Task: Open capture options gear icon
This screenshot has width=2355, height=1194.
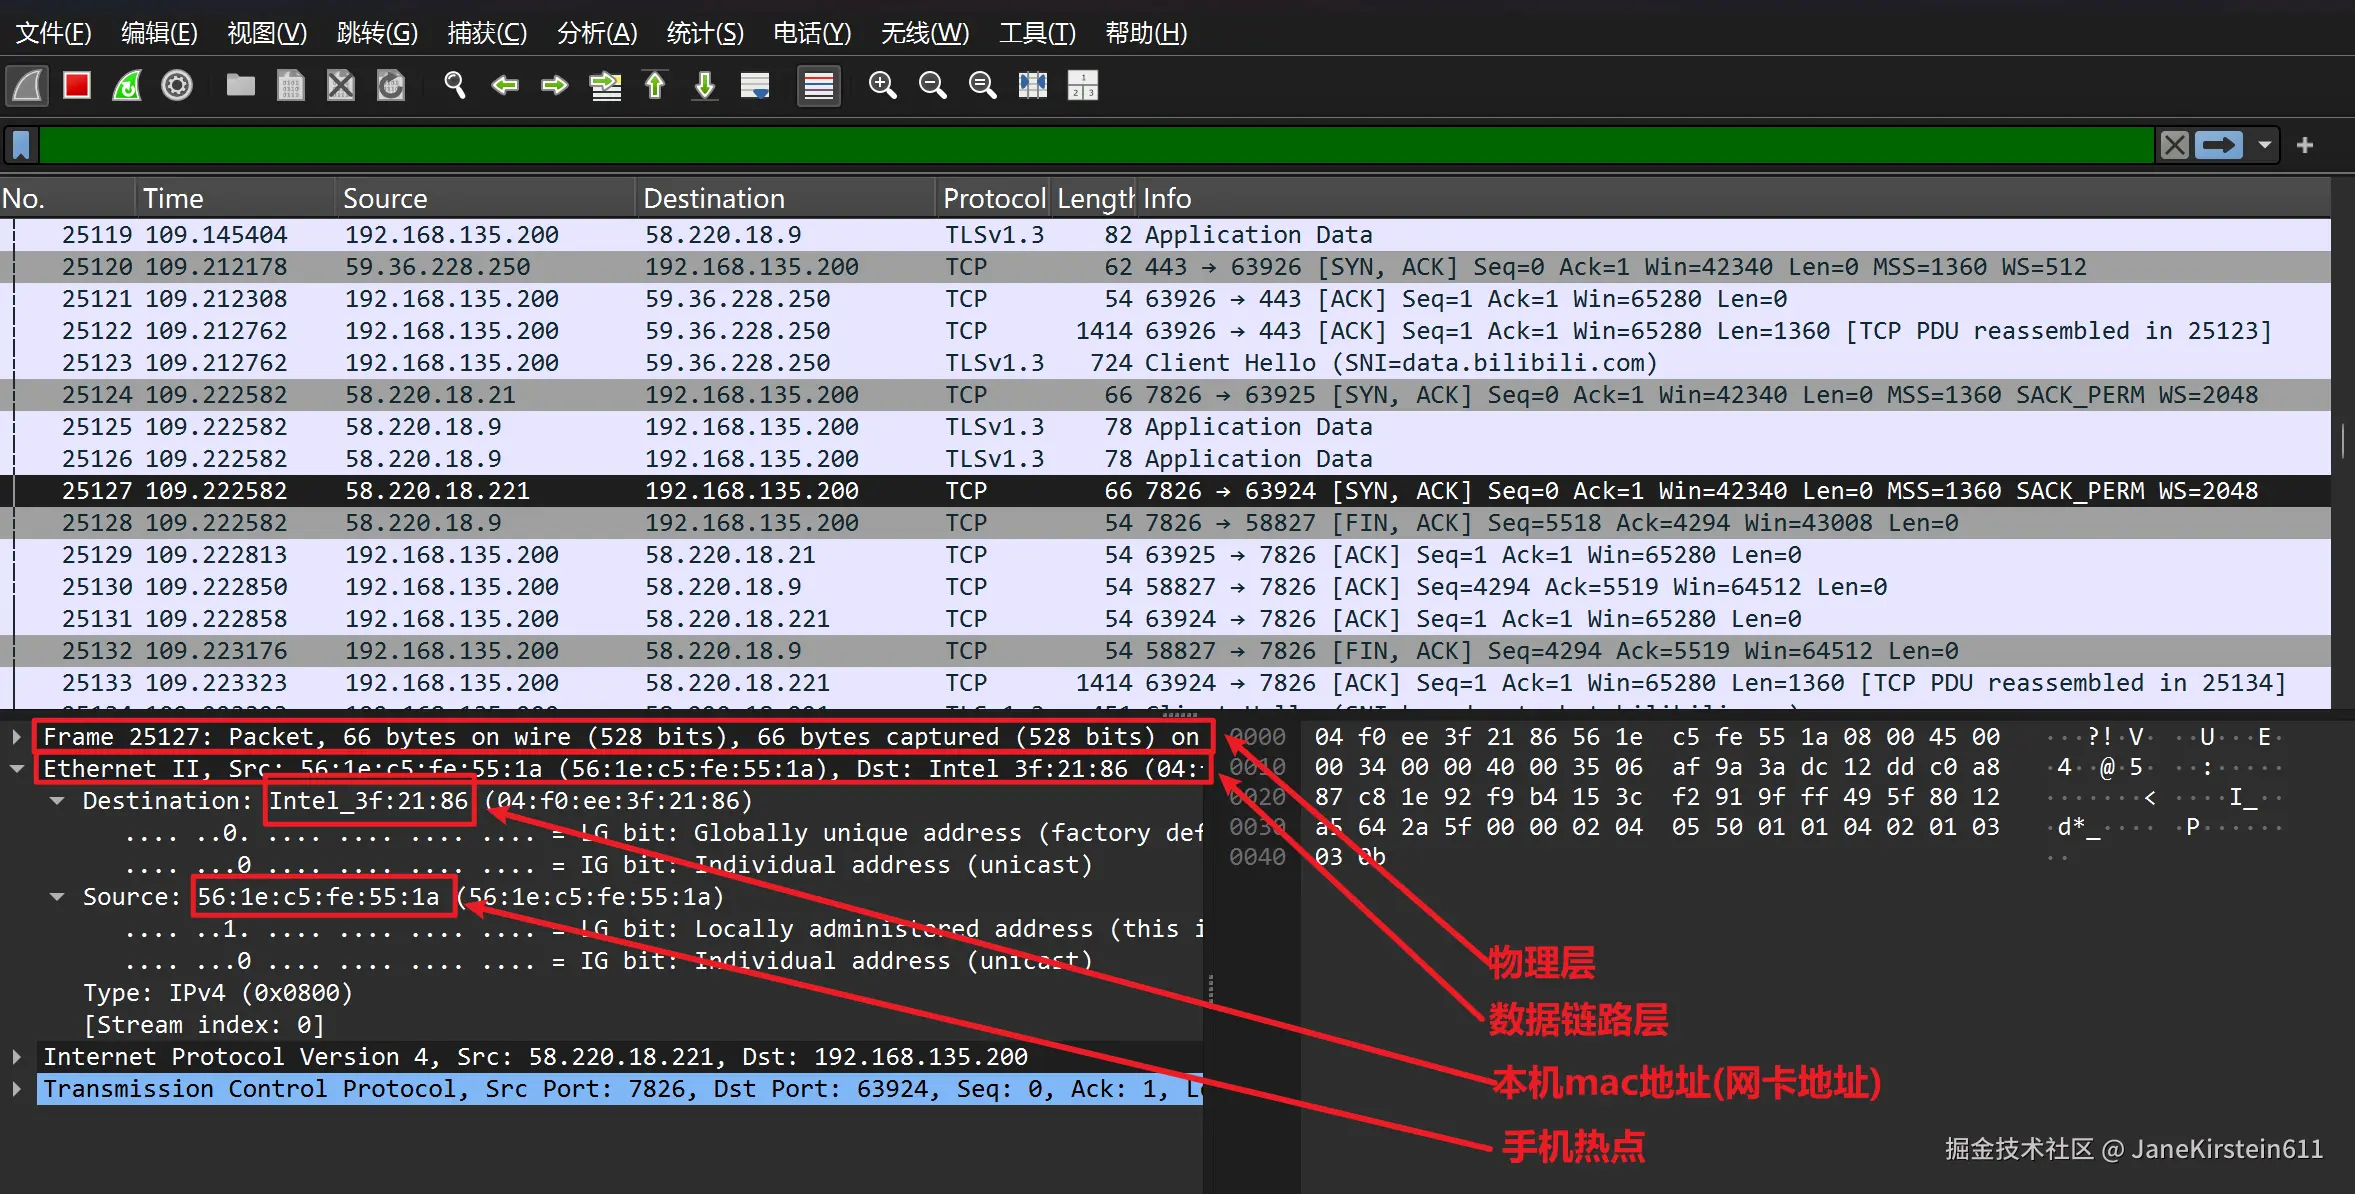Action: 177,86
